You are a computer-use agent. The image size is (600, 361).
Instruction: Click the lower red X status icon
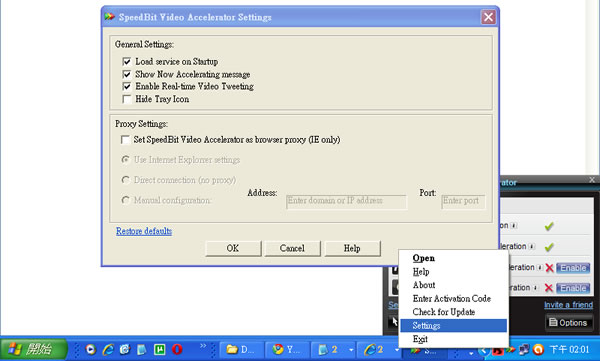[x=549, y=288]
